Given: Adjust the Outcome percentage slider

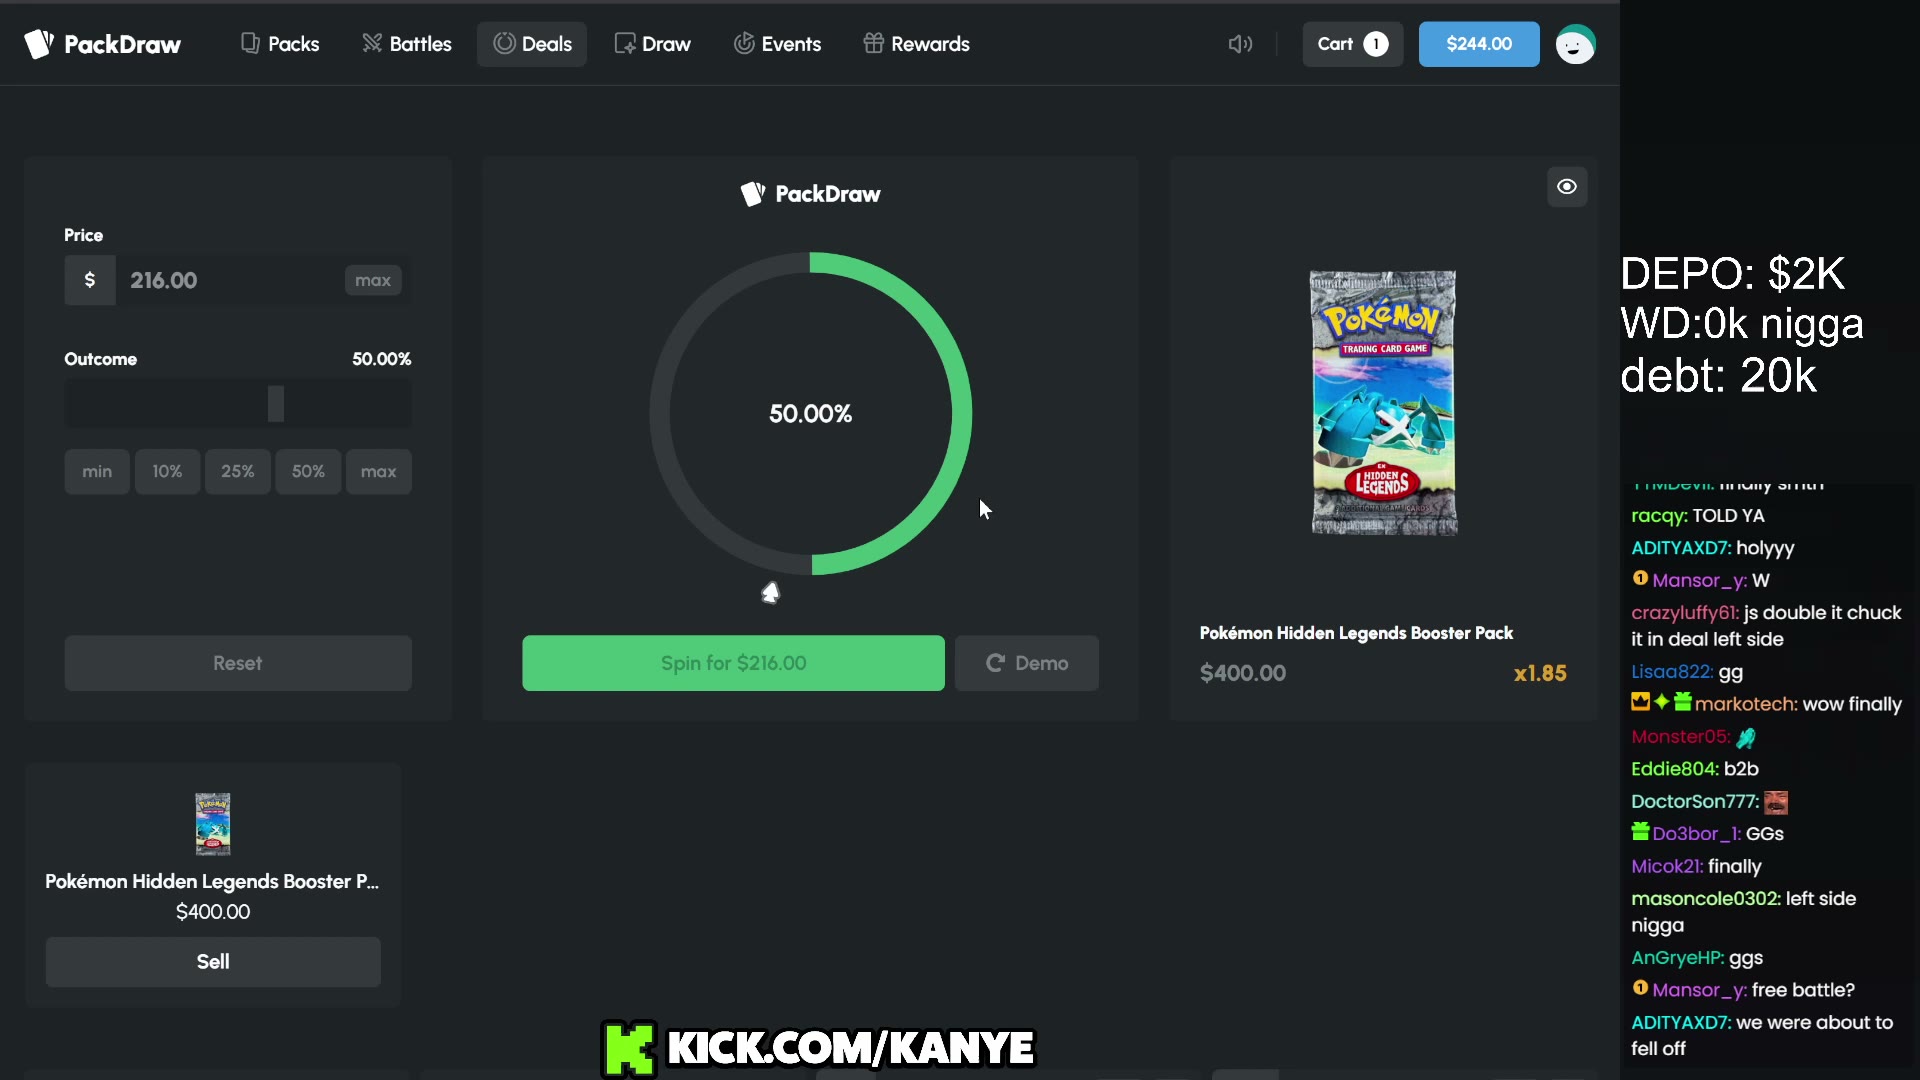Looking at the screenshot, I should pos(276,404).
